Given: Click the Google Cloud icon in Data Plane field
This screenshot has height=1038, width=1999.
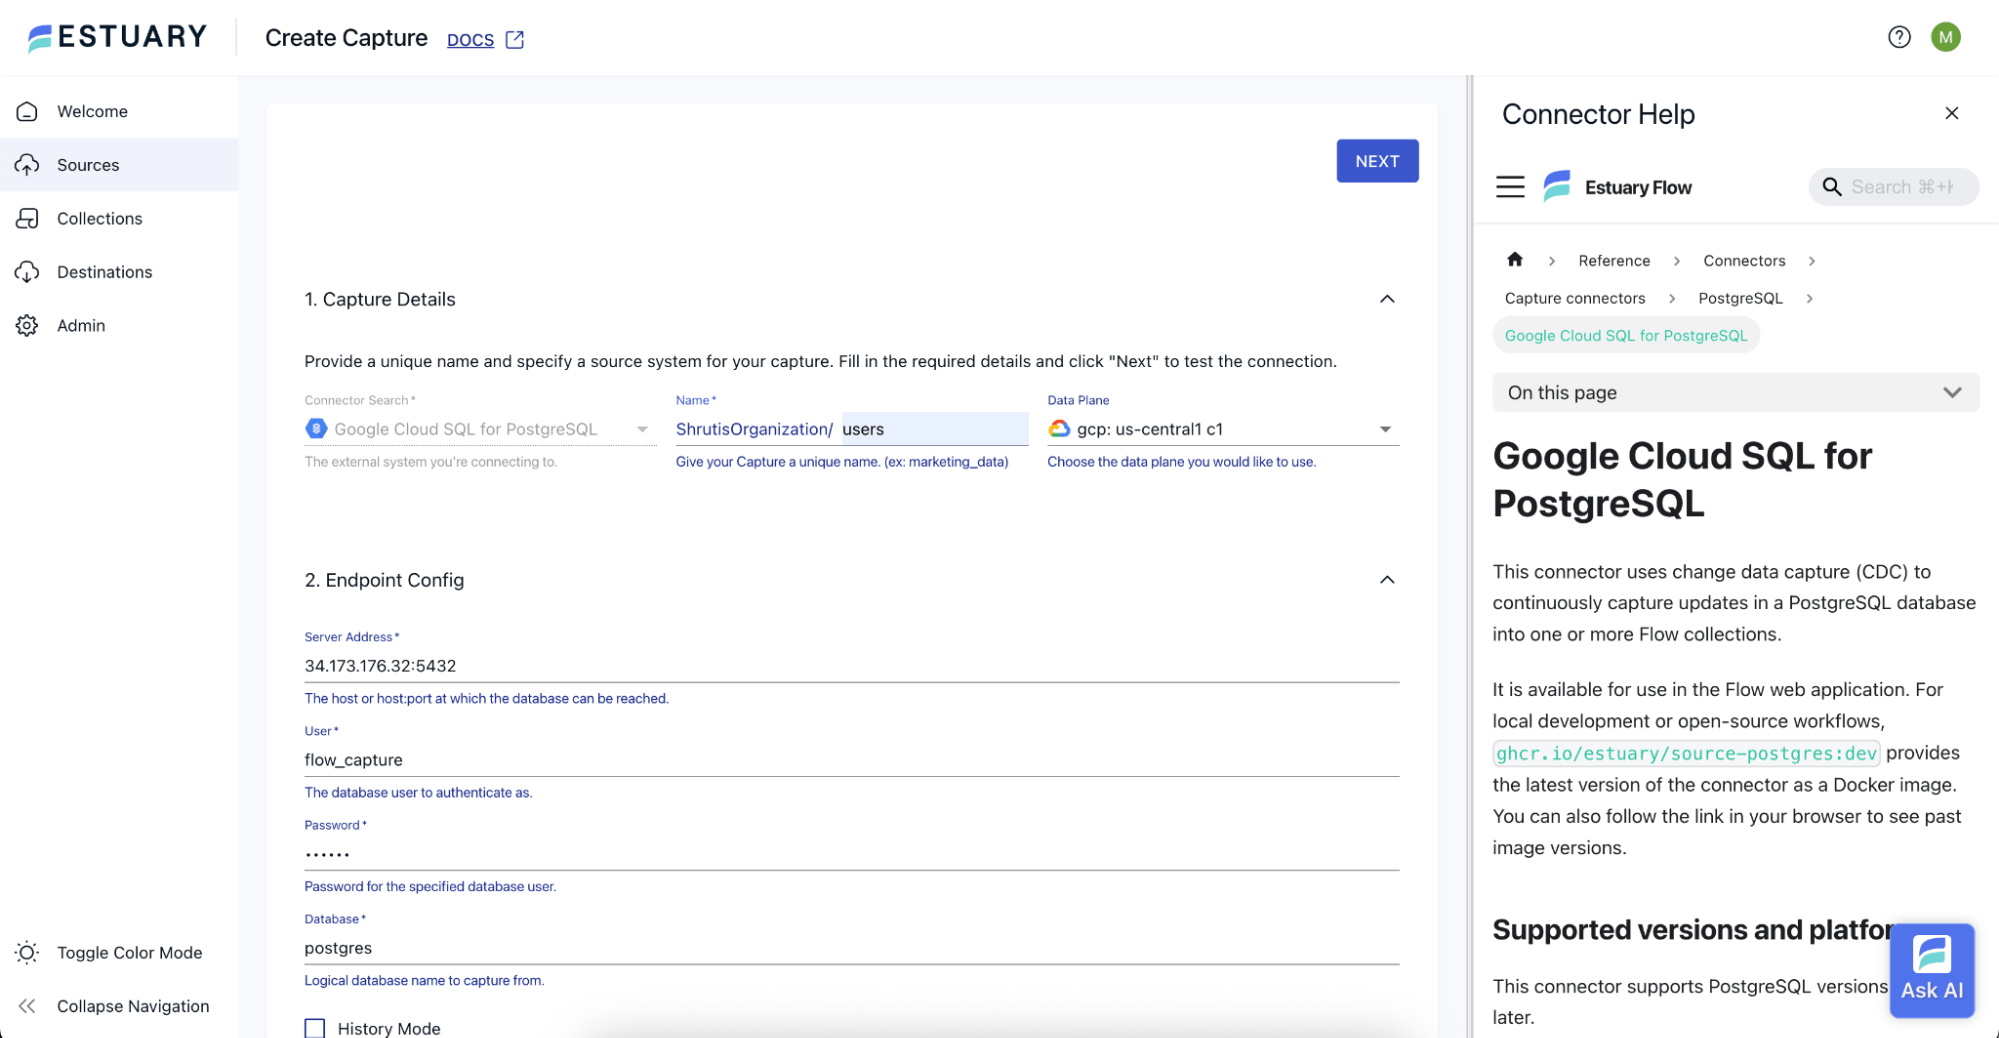Looking at the screenshot, I should coord(1059,429).
